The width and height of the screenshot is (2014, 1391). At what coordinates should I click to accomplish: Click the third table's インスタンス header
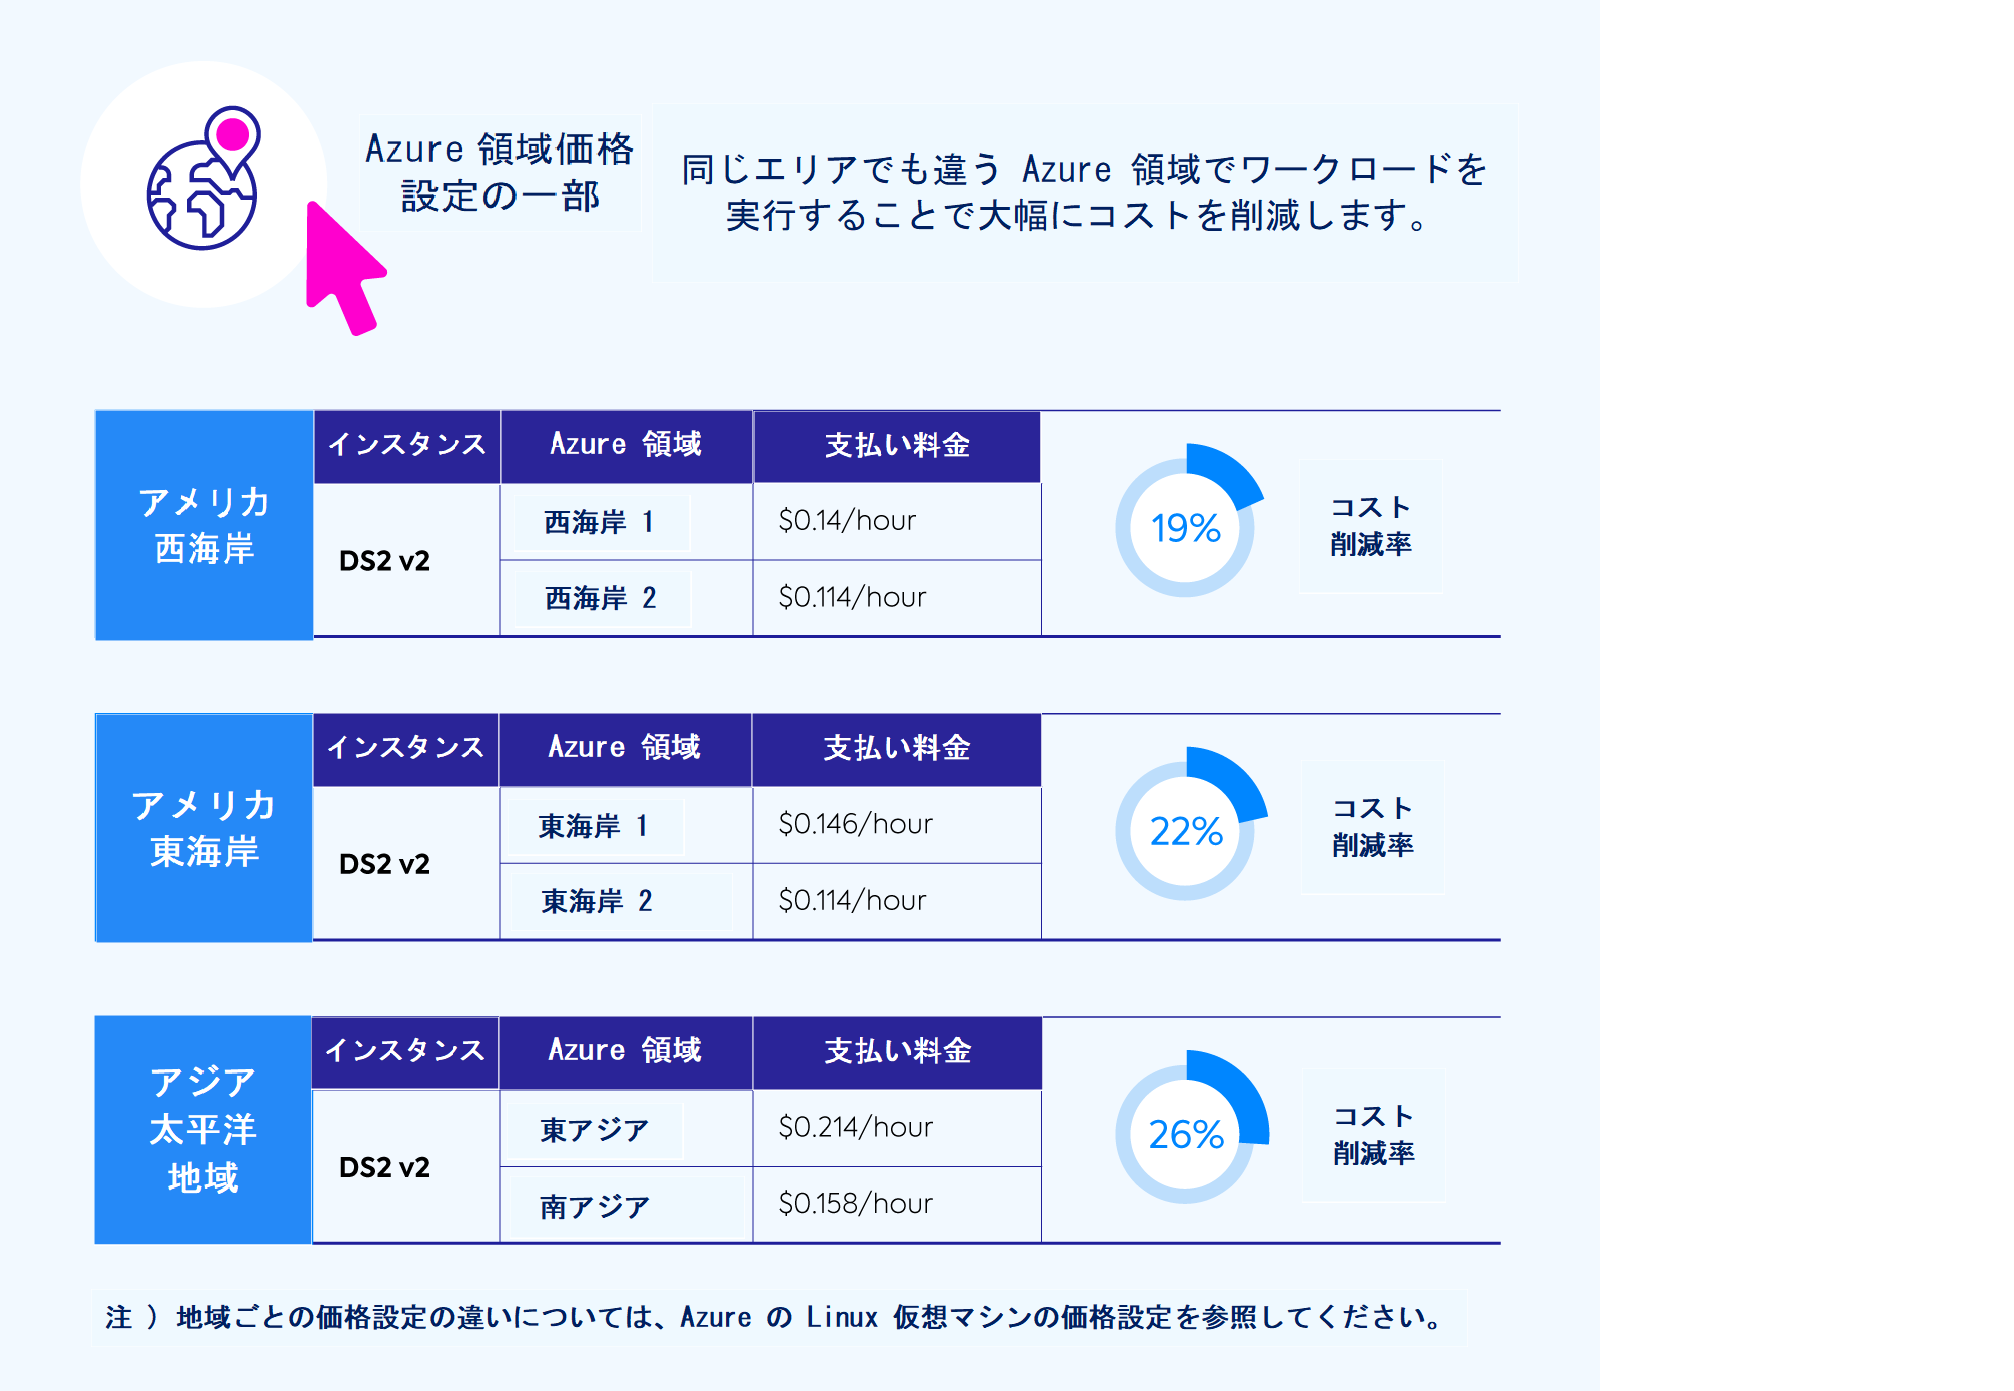[x=405, y=1052]
